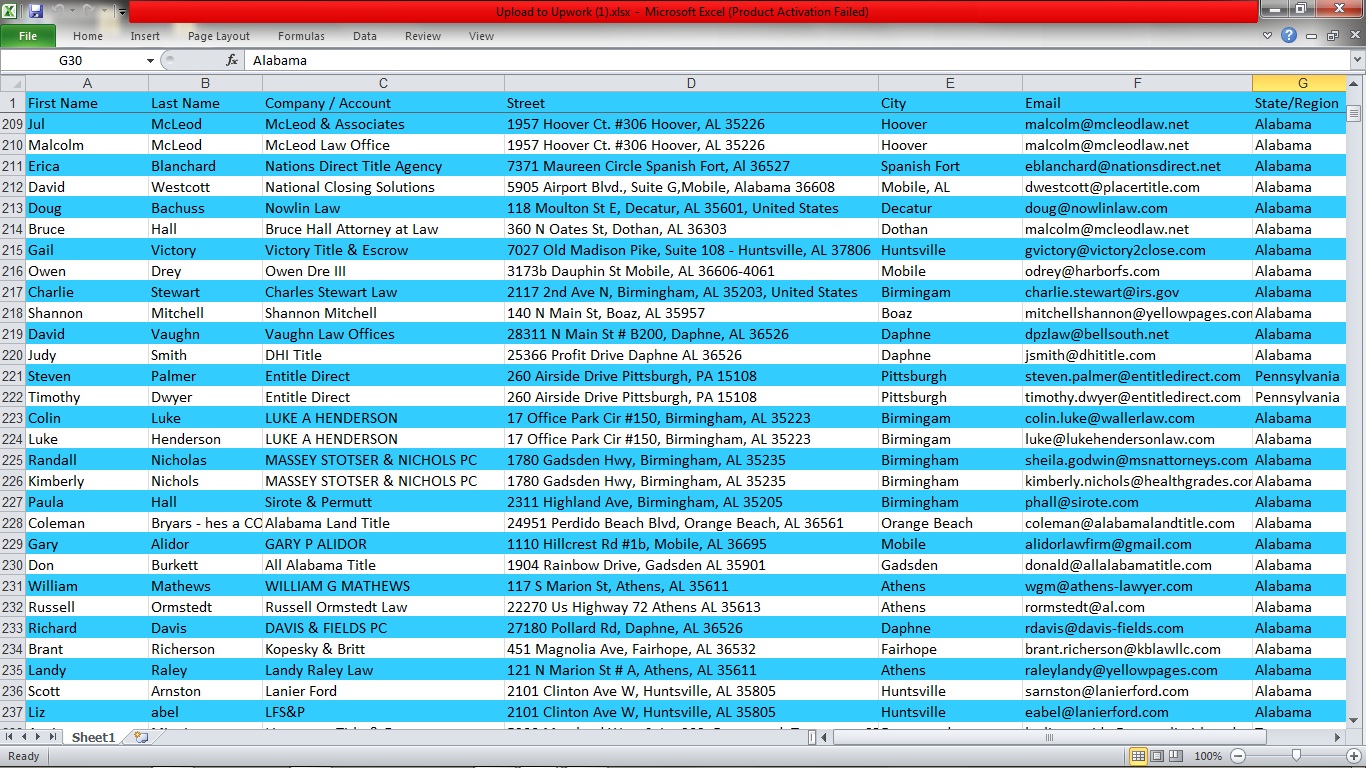Click the green File button

coord(28,36)
